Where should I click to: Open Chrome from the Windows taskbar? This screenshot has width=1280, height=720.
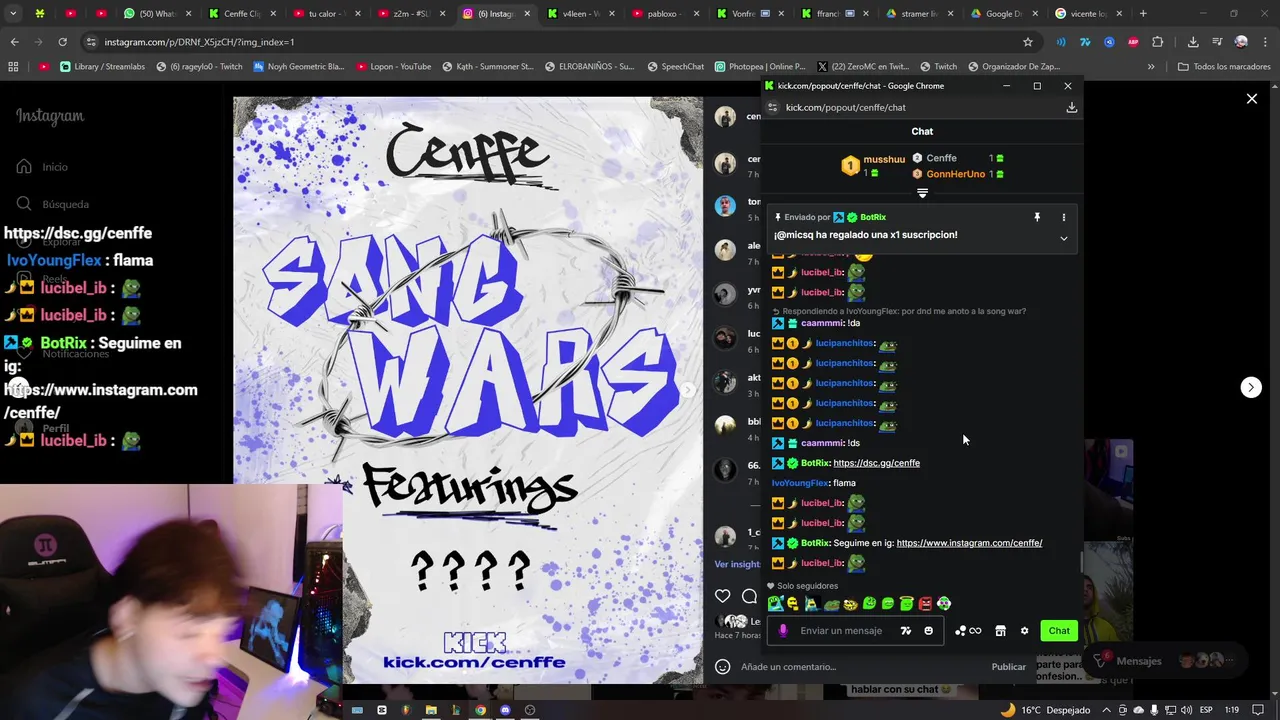pos(480,710)
